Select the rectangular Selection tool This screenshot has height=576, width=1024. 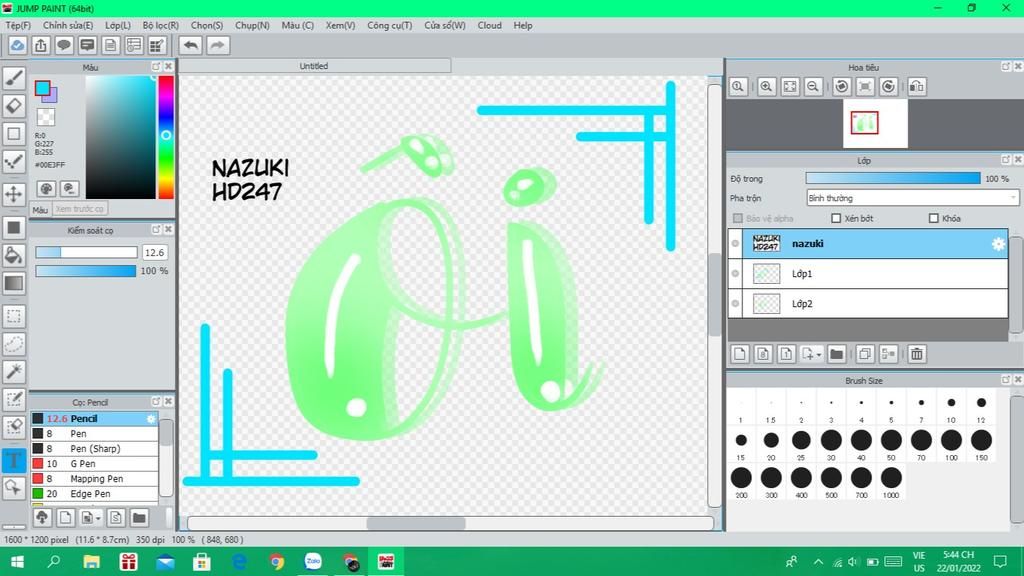14,317
